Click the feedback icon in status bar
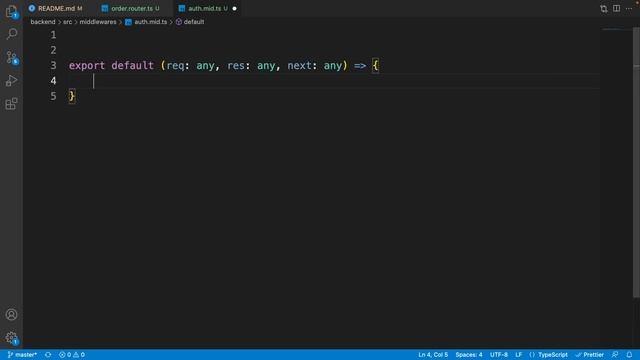Viewport: 640px width, 360px height. pos(615,355)
